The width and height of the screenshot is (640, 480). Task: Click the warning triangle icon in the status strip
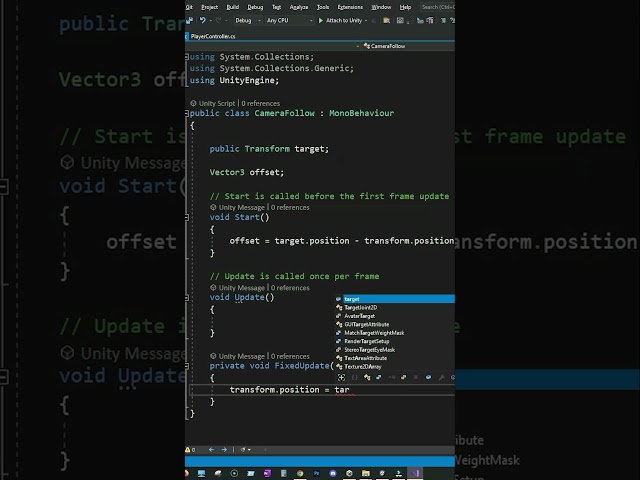click(188, 449)
